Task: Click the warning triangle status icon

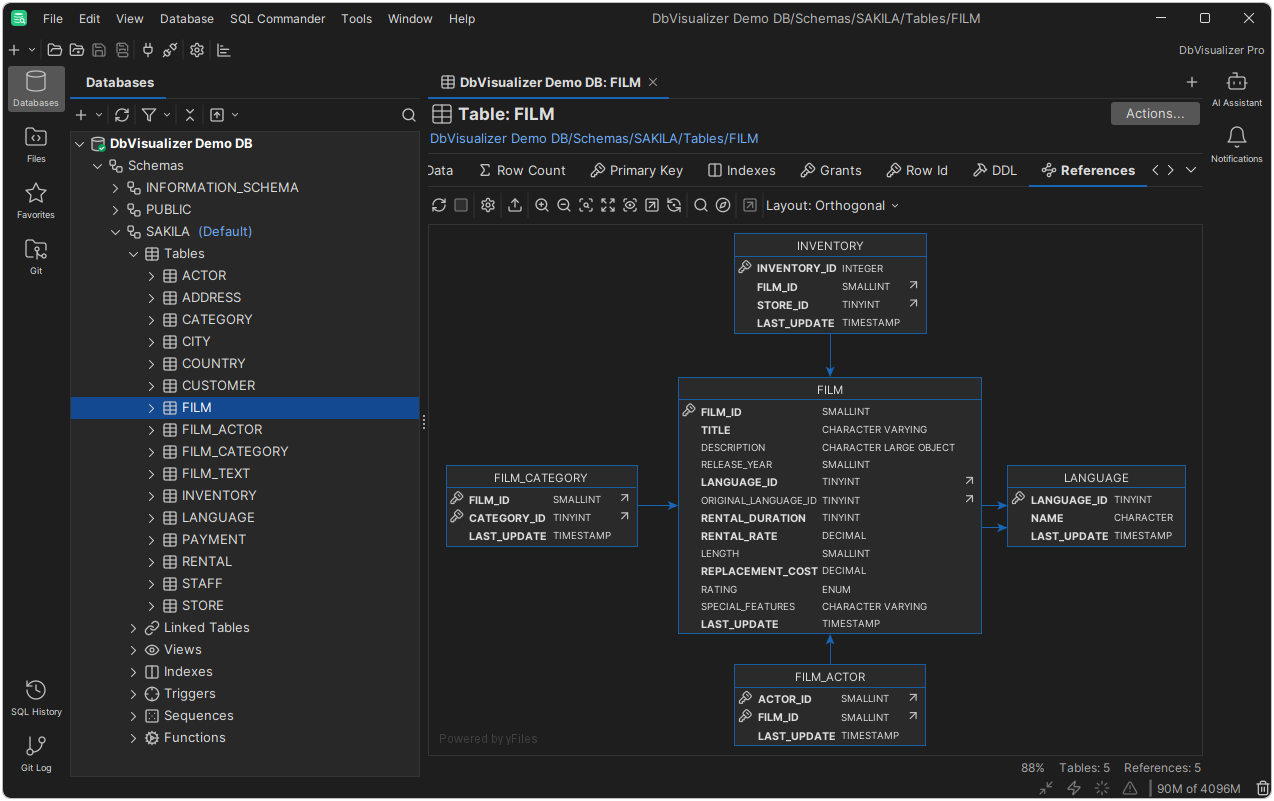Action: (x=1130, y=788)
